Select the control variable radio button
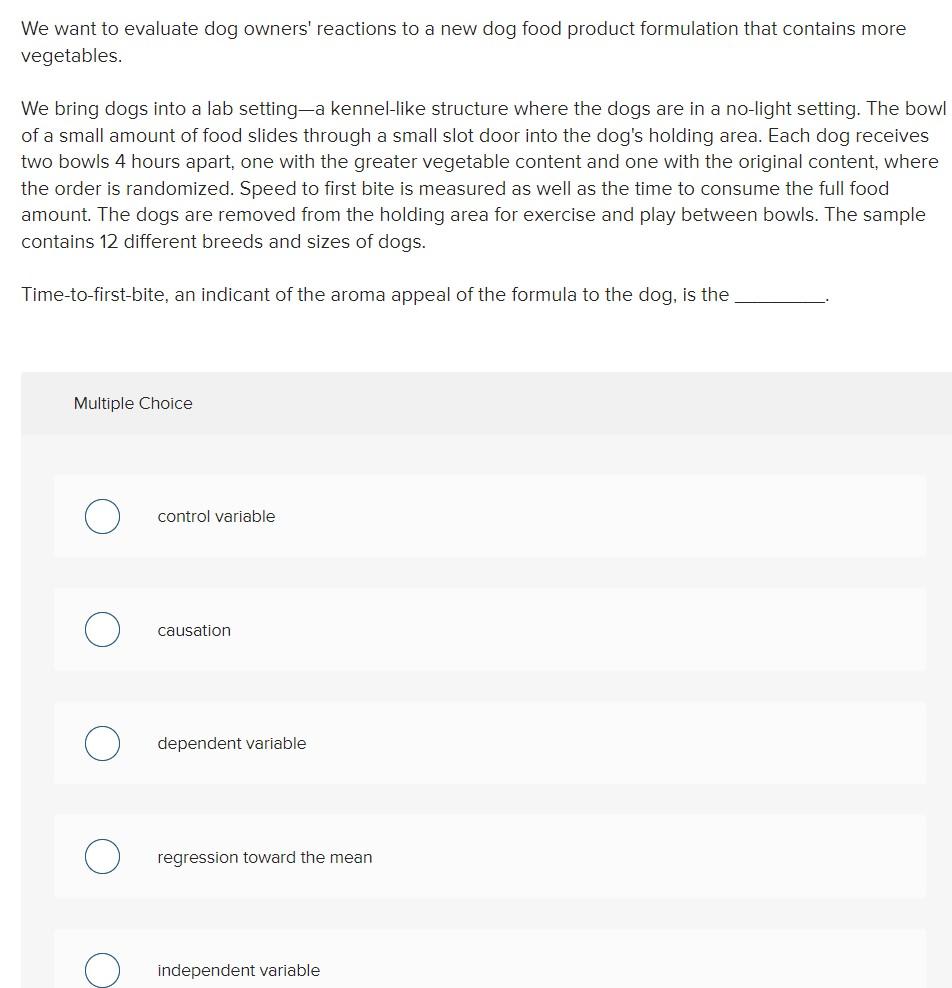The width and height of the screenshot is (952, 988). tap(102, 516)
